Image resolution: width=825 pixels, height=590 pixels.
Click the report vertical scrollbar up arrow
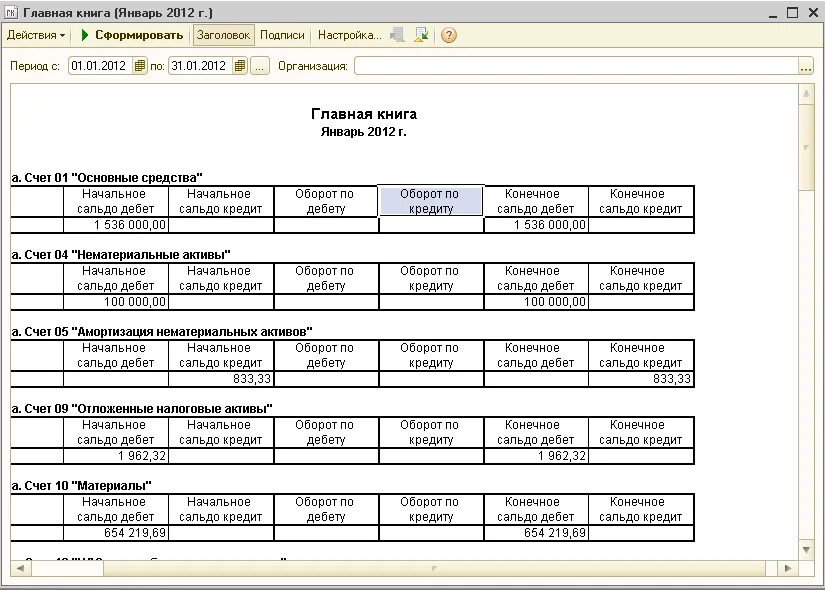pyautogui.click(x=806, y=94)
